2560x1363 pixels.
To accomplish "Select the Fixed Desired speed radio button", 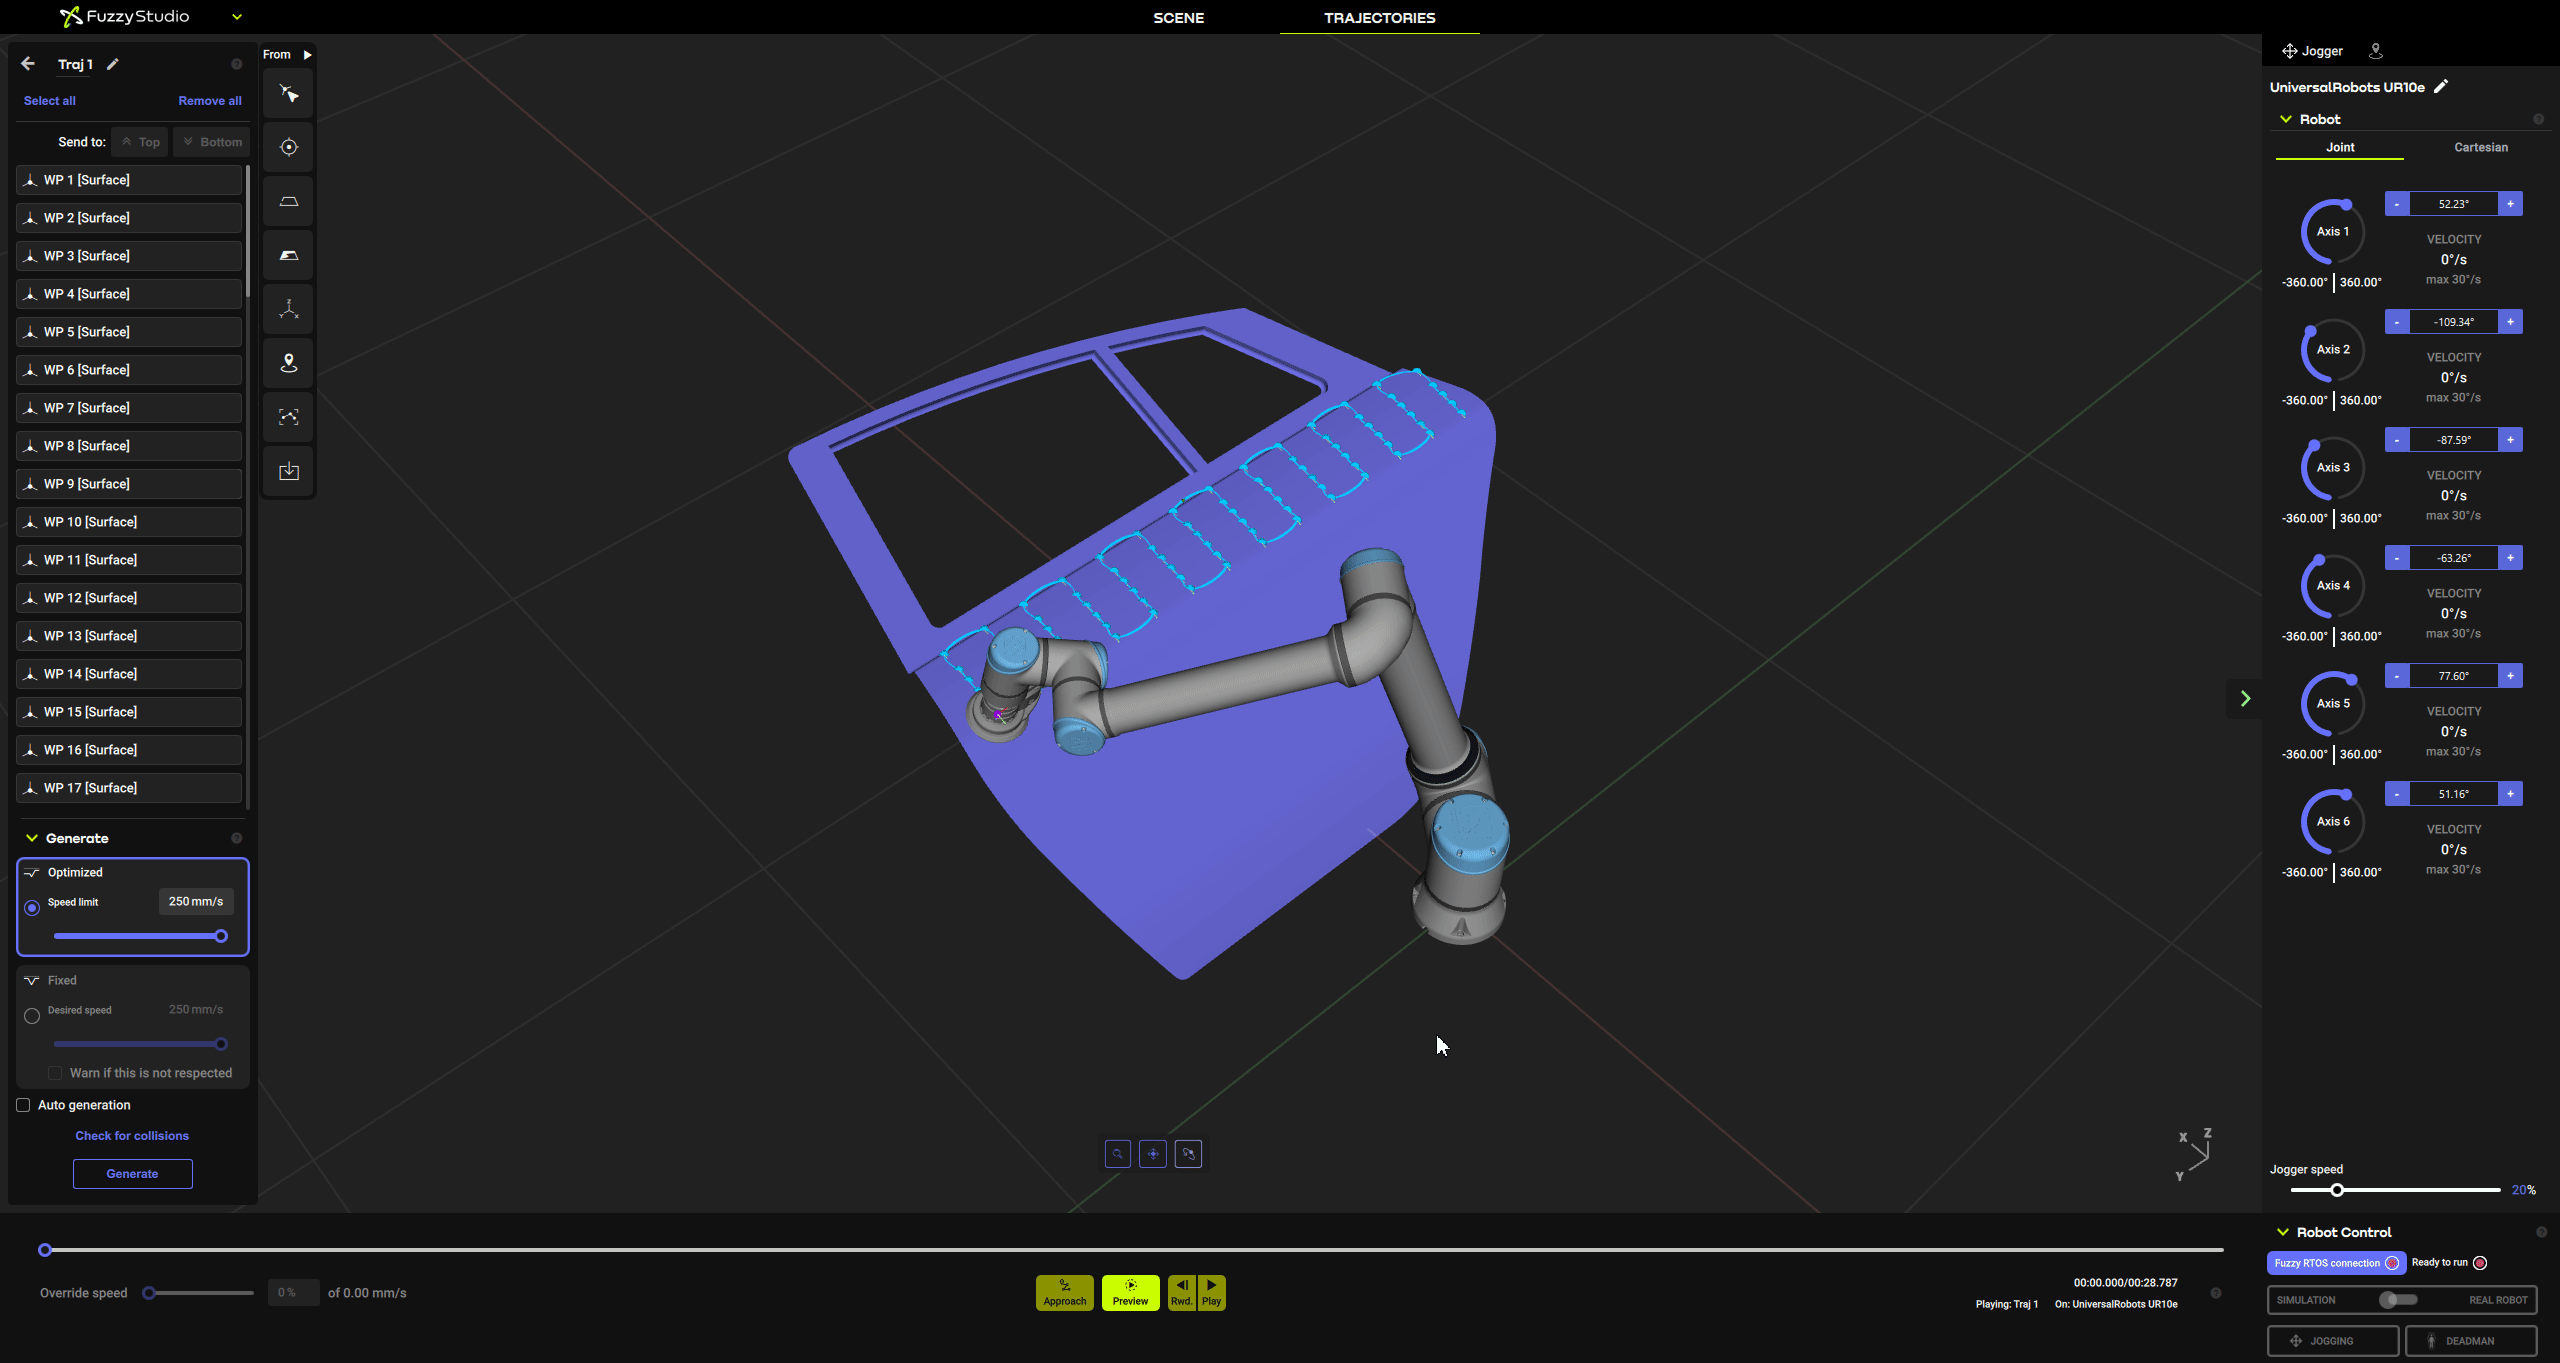I will pyautogui.click(x=32, y=1016).
